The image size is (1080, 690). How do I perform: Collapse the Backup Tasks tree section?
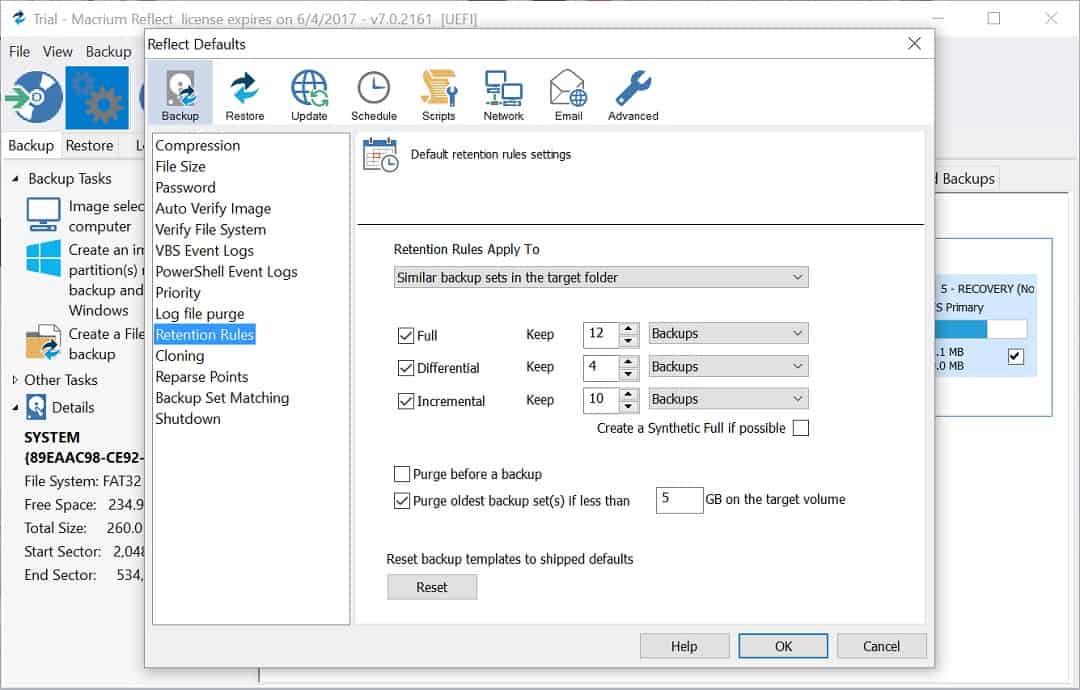(x=15, y=179)
